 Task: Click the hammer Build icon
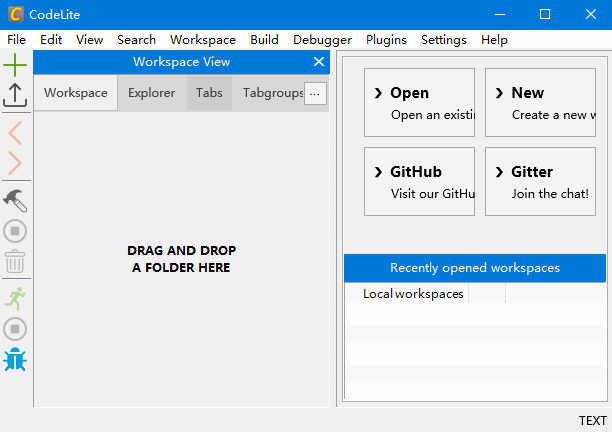[x=15, y=199]
